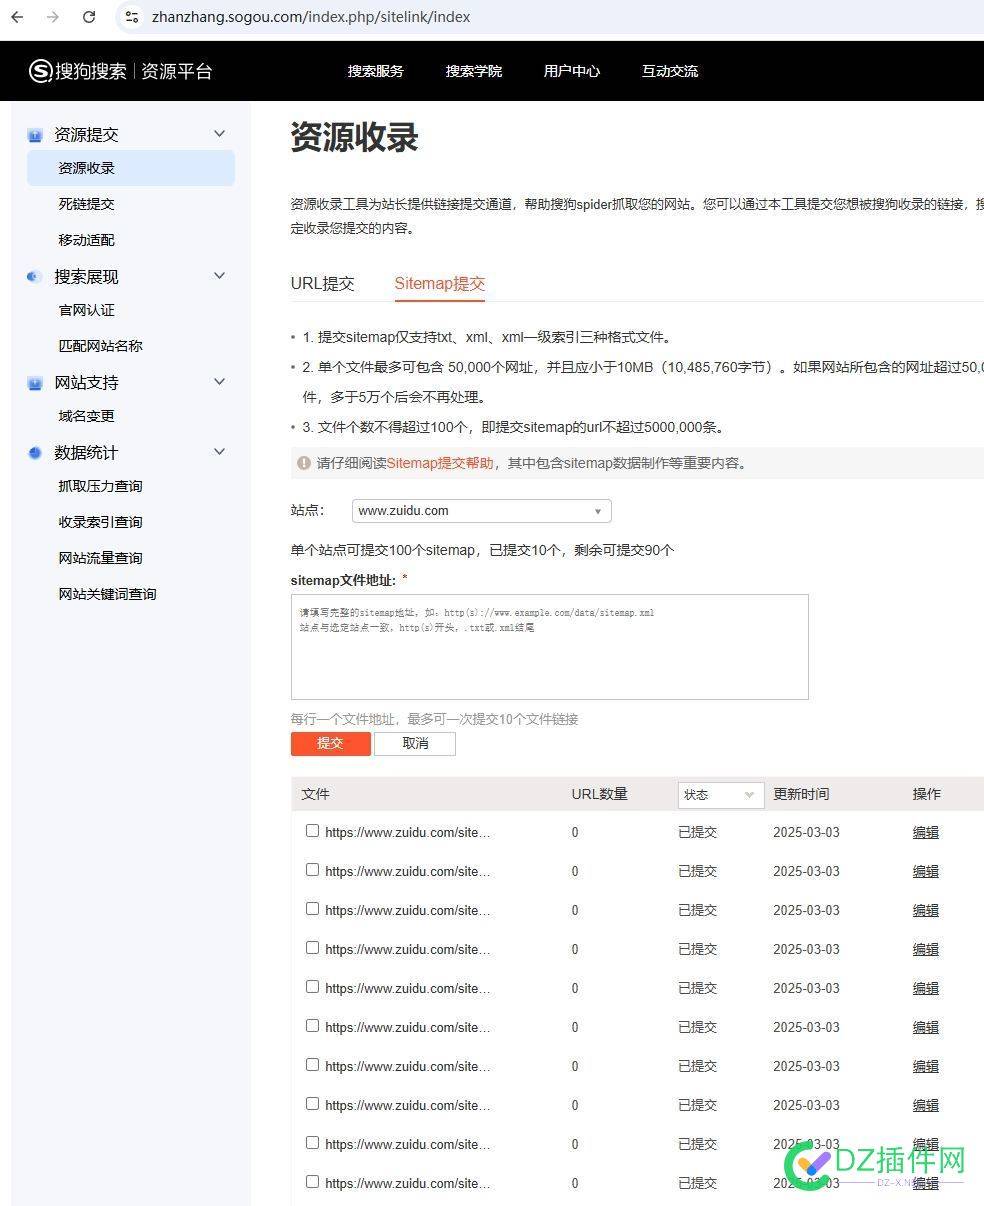Click the icon beside 搜索展现 in the sidebar

coord(35,277)
